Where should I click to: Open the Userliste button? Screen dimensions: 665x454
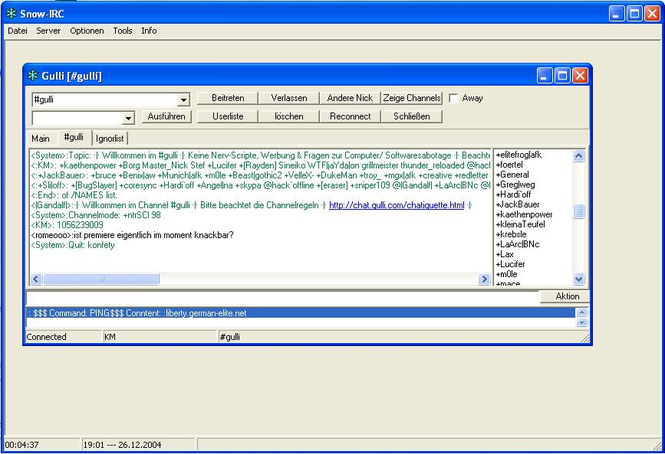[228, 116]
